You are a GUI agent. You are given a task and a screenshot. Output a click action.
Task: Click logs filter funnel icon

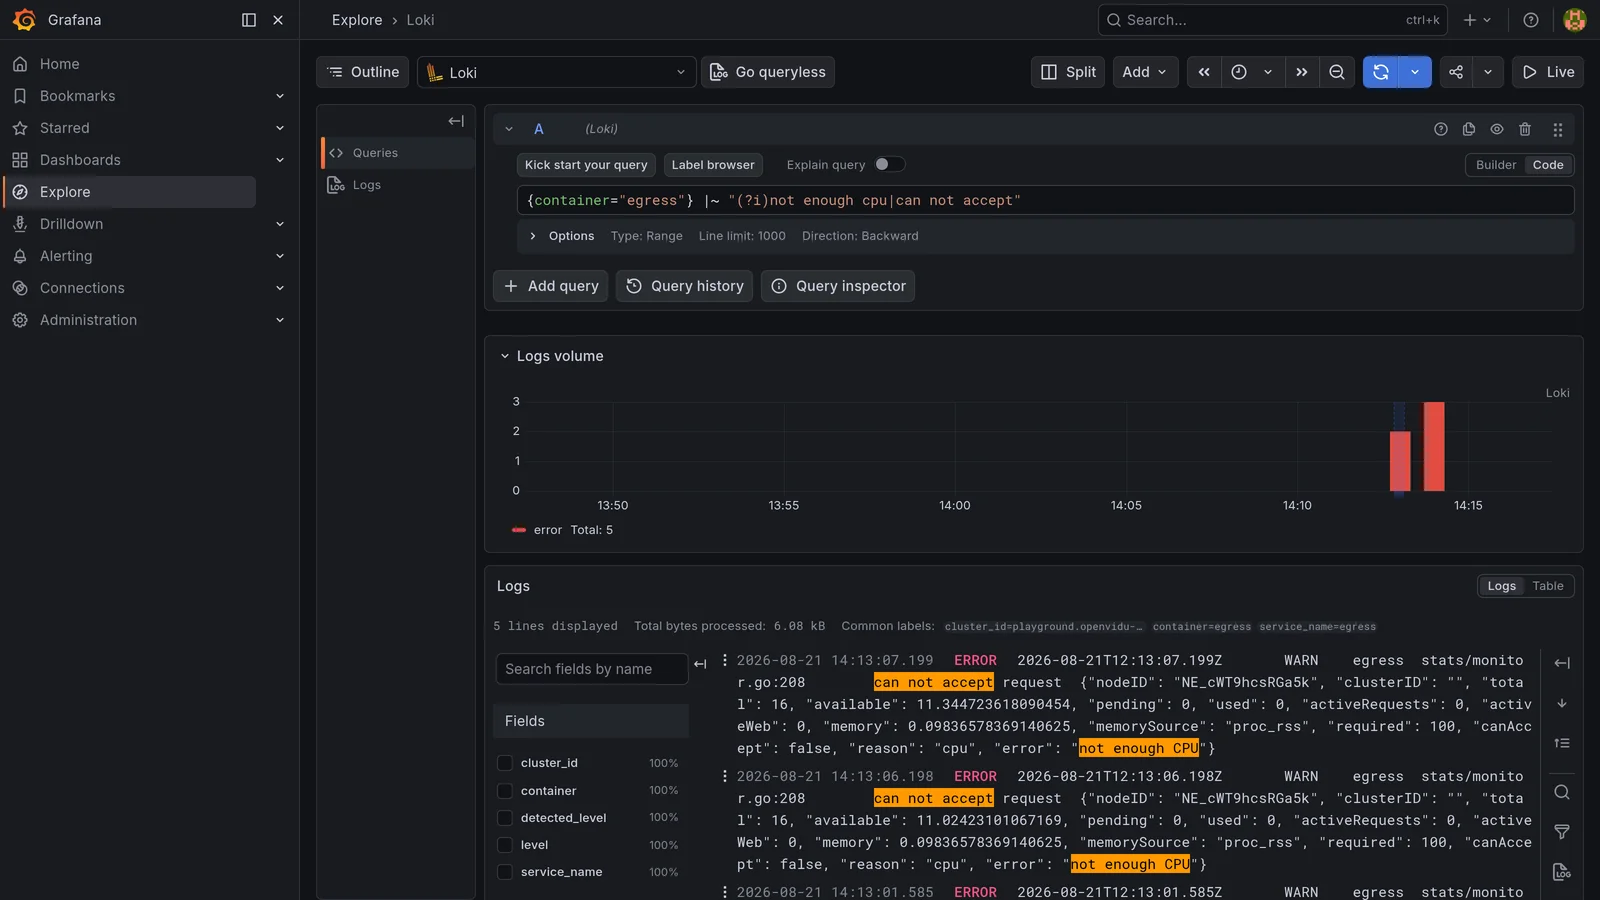pos(1562,832)
